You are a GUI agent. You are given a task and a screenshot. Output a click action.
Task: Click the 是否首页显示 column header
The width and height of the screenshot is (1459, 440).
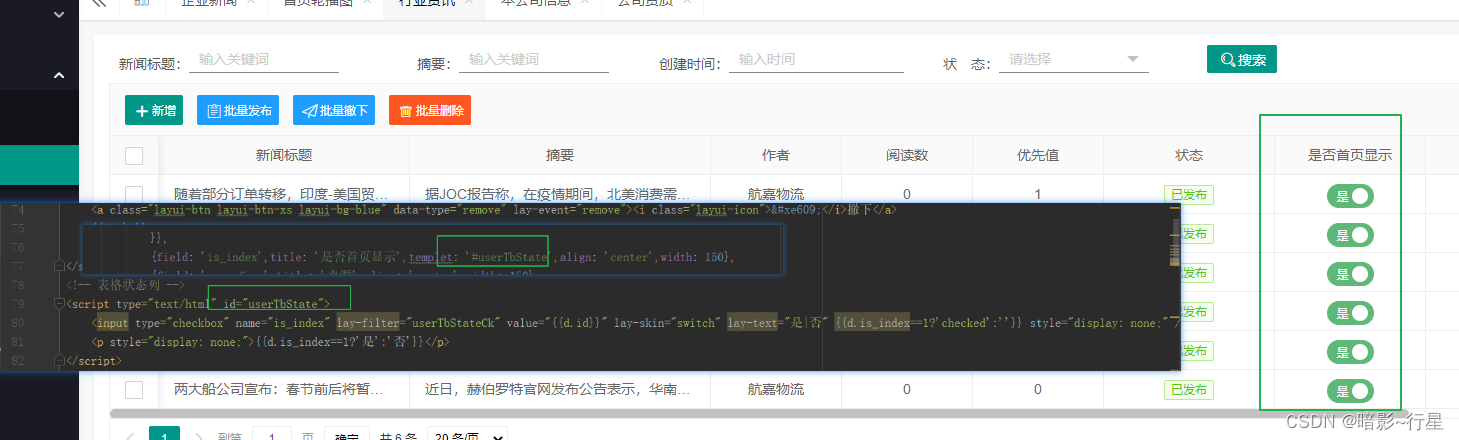[x=1350, y=155]
